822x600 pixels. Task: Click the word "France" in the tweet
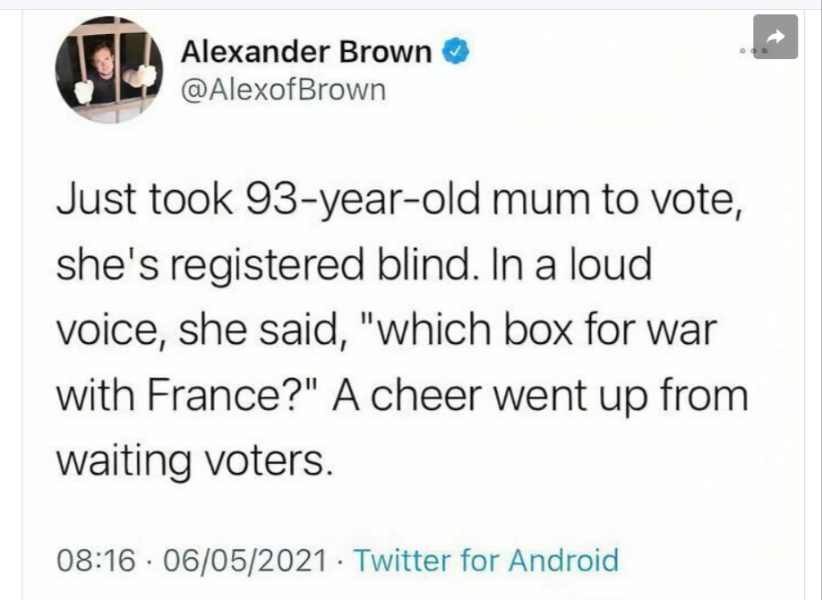click(x=213, y=395)
